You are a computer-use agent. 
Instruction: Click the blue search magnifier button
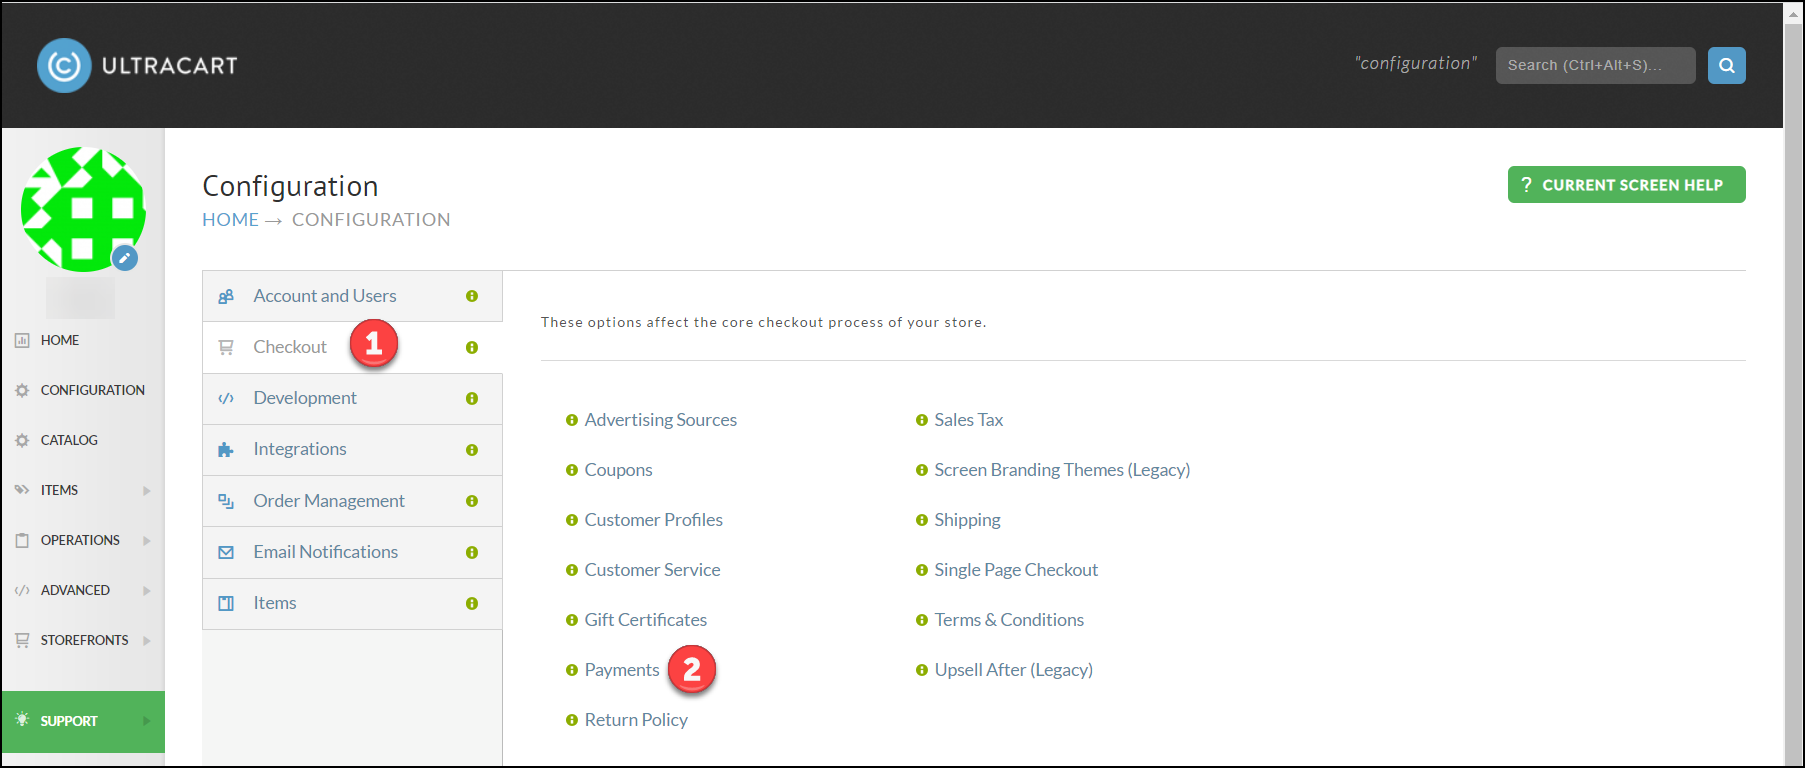(1726, 65)
